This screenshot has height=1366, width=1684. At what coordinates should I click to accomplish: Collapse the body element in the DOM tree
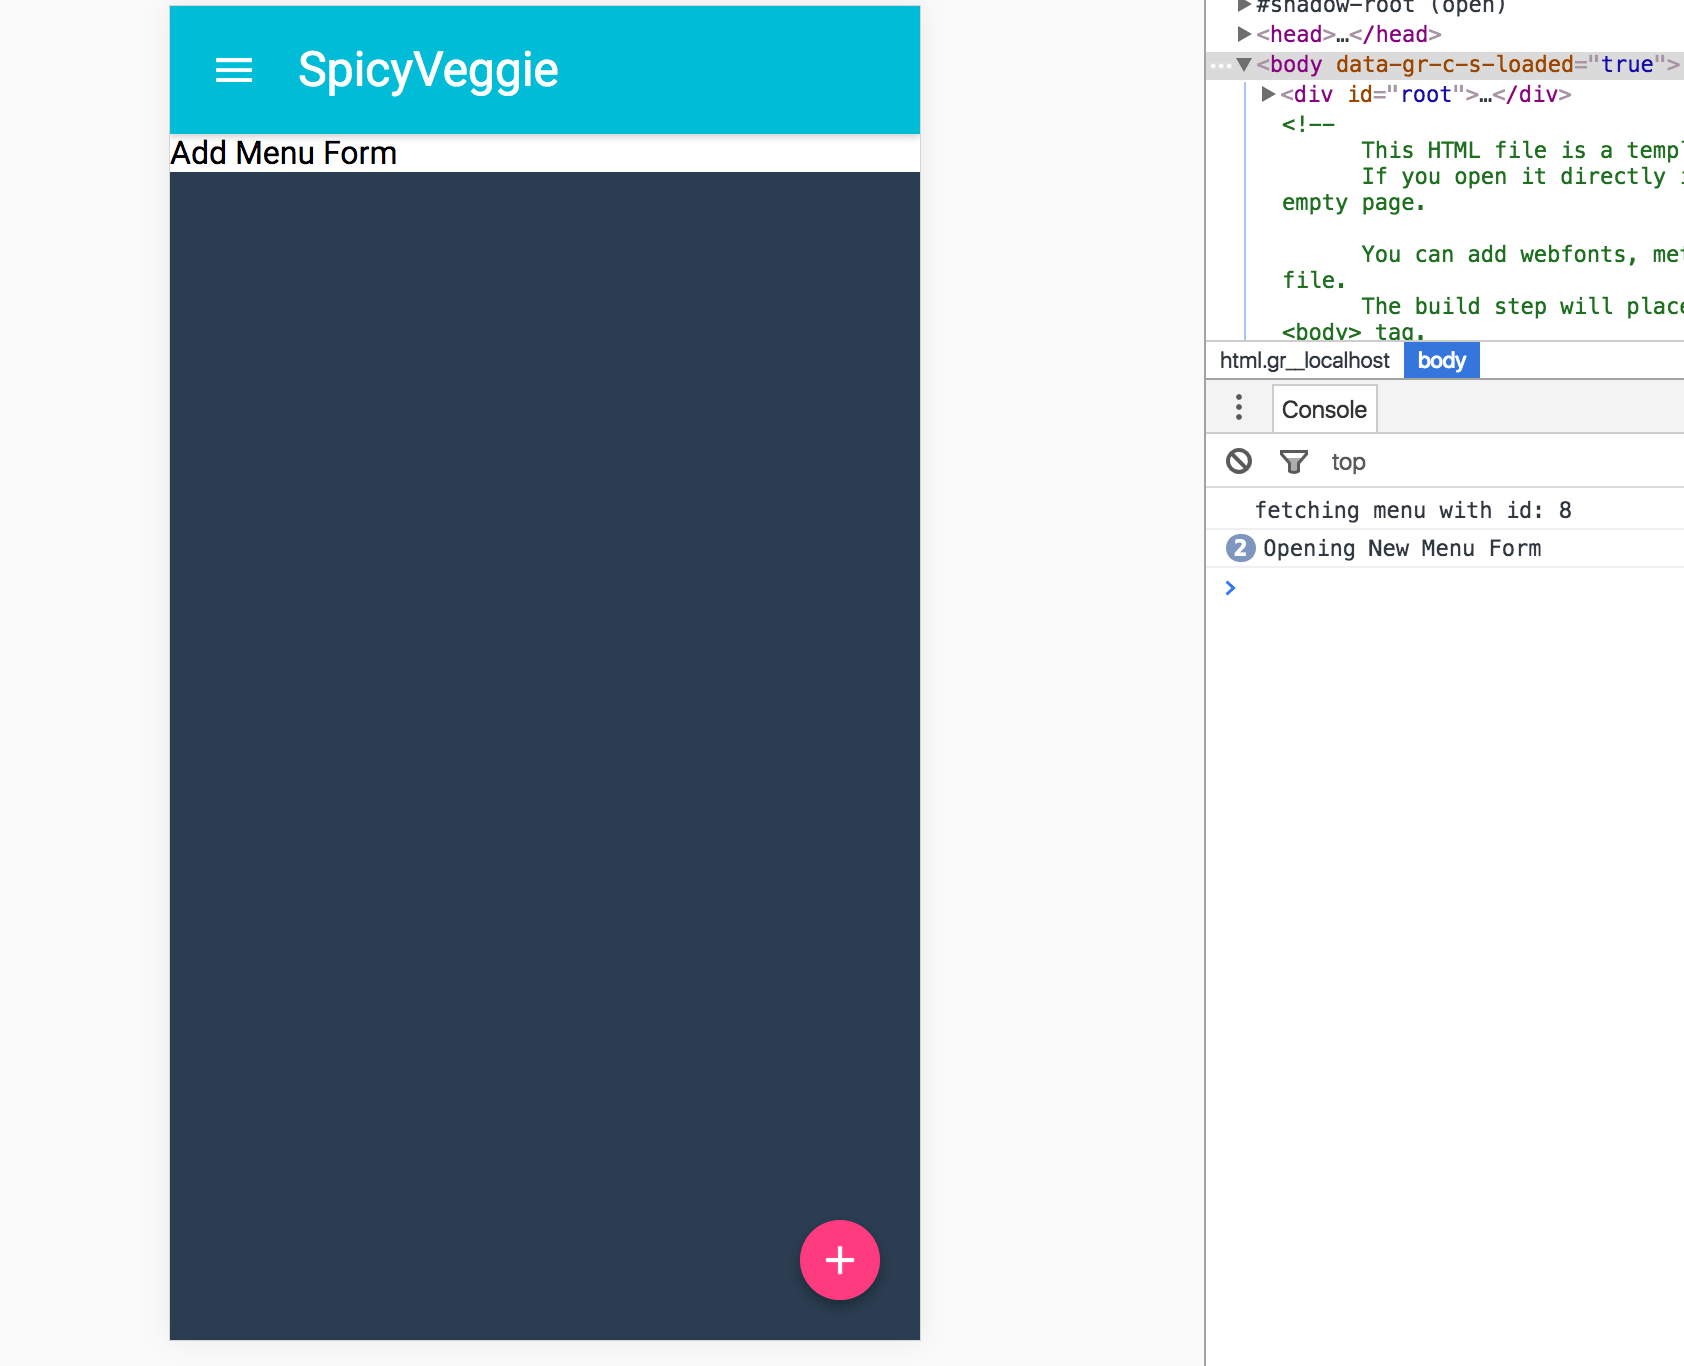[1243, 63]
